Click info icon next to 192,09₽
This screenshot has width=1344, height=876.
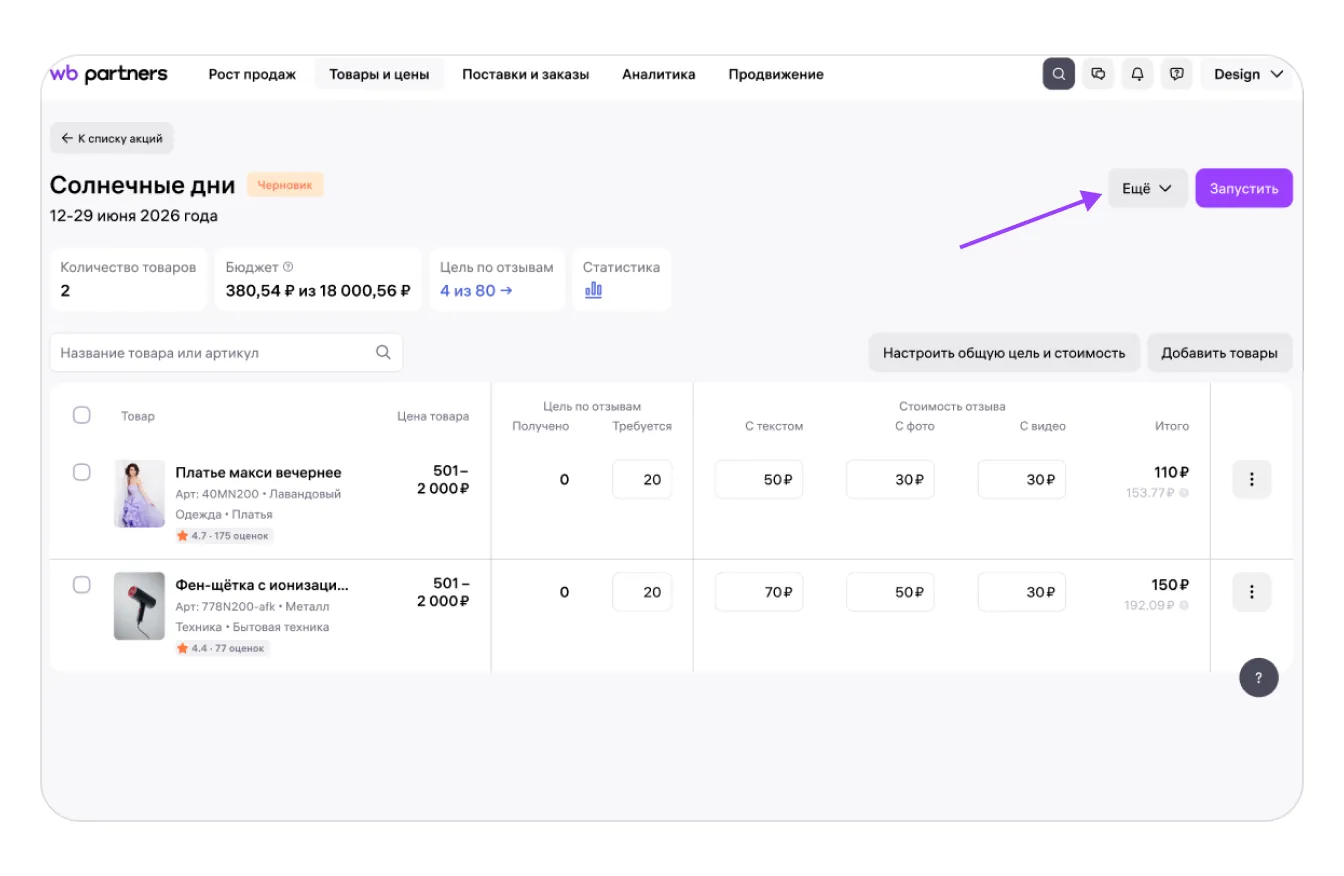[x=1184, y=605]
